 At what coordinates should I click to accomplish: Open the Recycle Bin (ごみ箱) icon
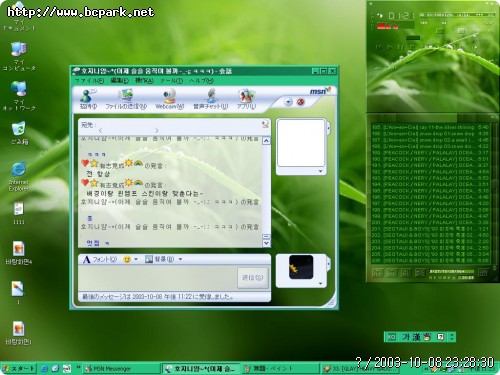(19, 133)
